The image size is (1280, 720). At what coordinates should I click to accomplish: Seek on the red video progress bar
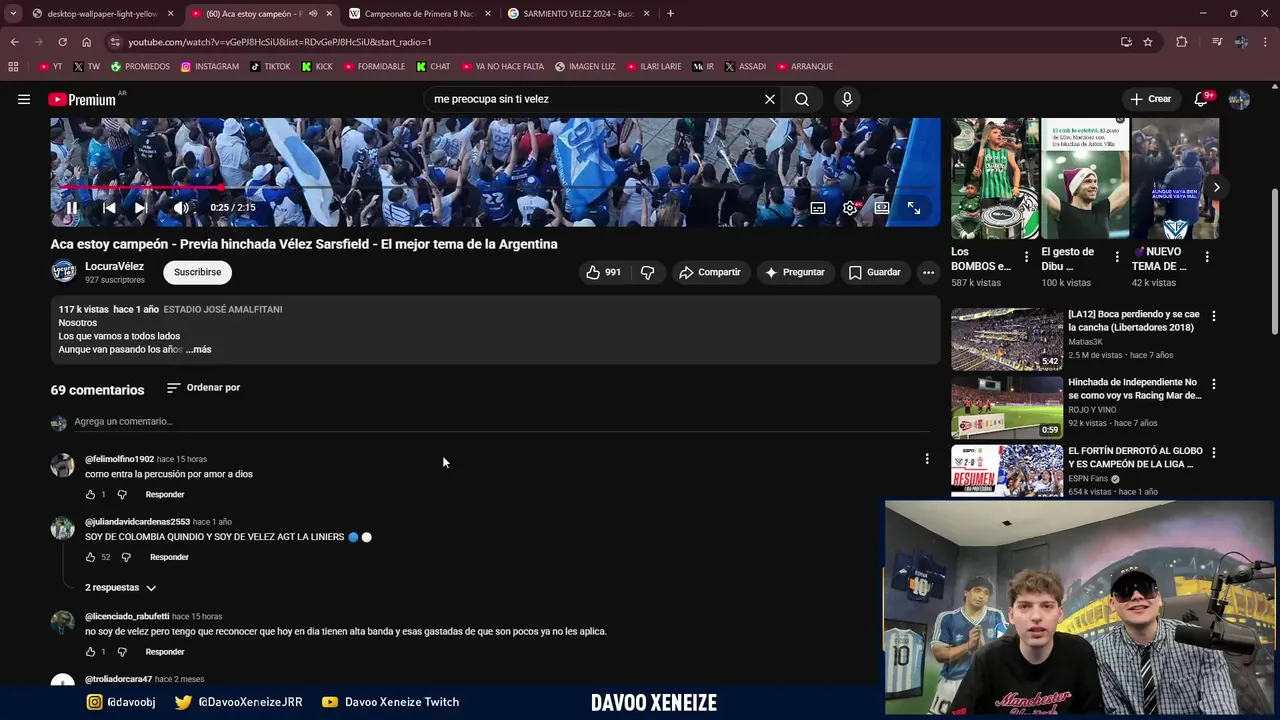click(x=495, y=187)
